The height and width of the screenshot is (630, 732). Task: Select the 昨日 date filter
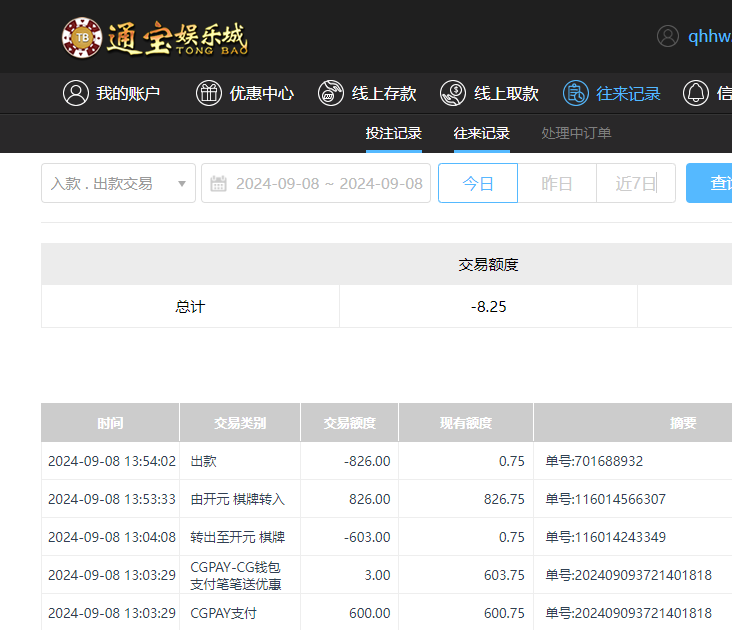557,184
